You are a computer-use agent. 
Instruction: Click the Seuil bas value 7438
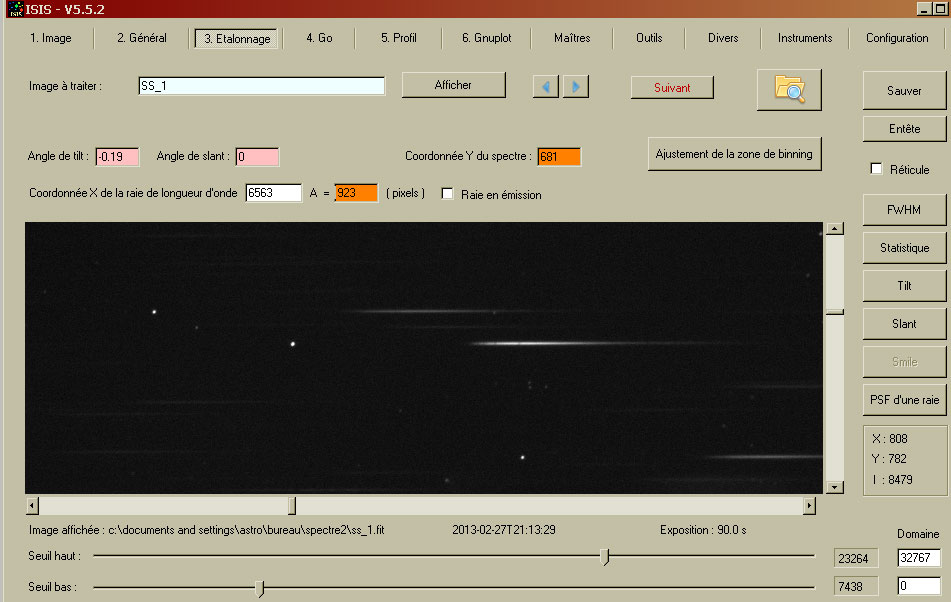pyautogui.click(x=855, y=586)
